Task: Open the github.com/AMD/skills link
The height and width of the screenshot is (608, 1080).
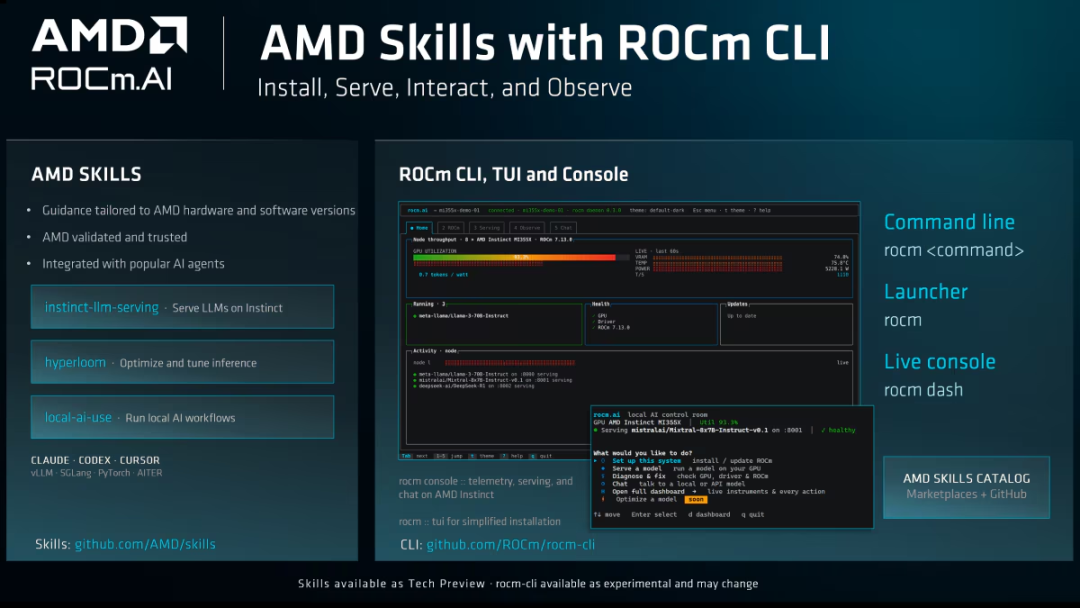Action: tap(145, 544)
